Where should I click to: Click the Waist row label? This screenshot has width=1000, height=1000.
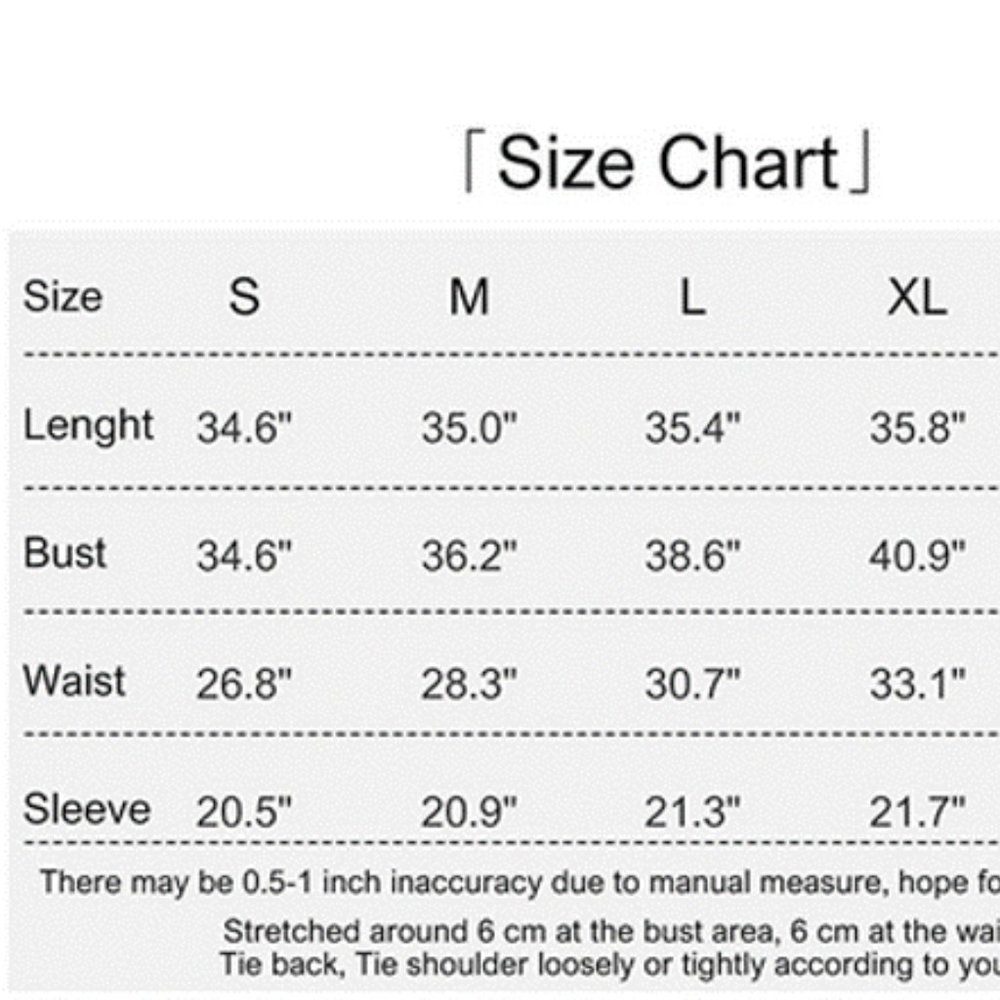coord(74,680)
